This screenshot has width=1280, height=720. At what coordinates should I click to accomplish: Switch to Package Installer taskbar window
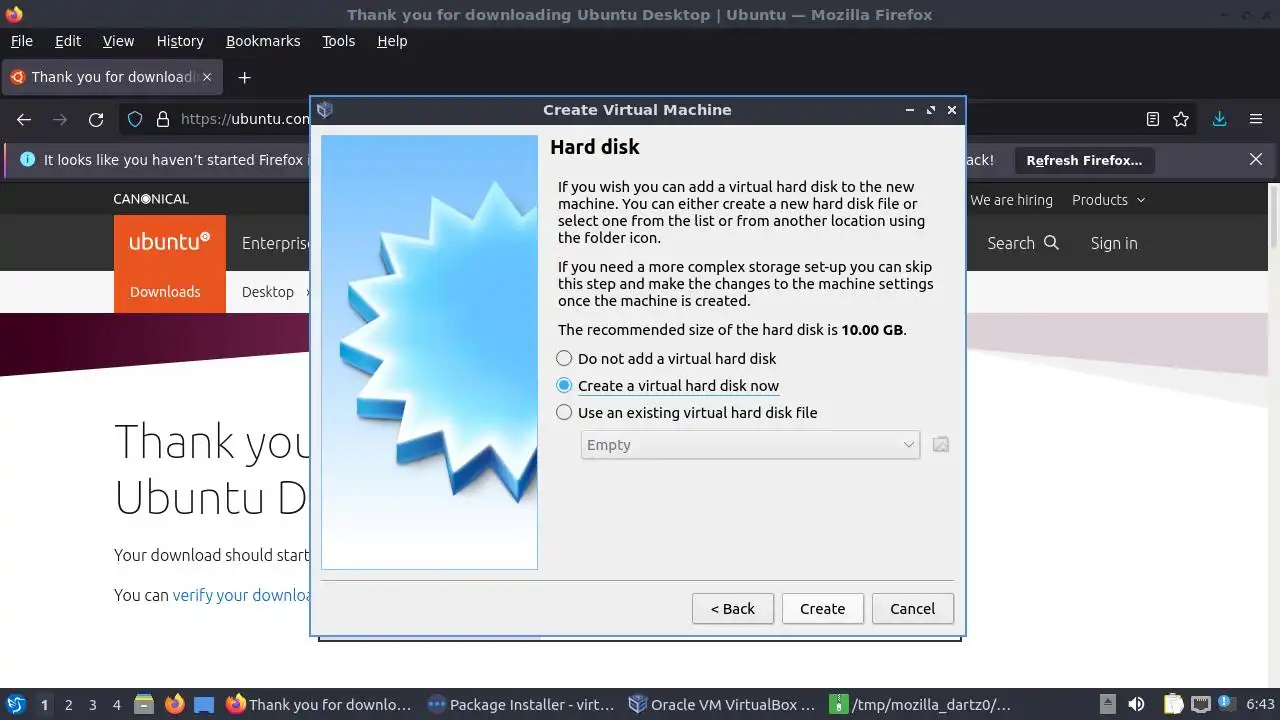coord(520,705)
